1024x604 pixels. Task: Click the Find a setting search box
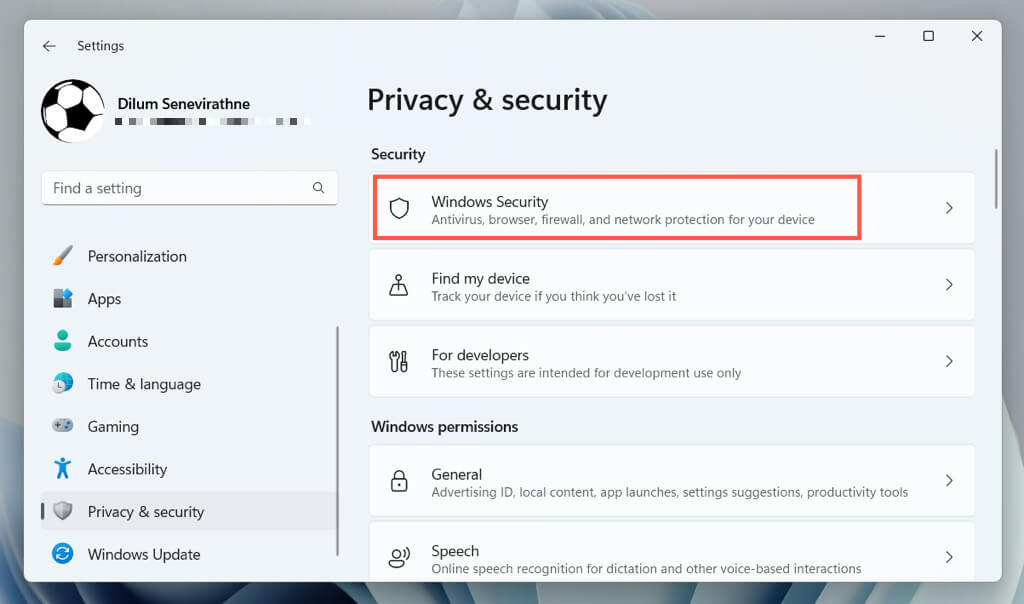175,188
